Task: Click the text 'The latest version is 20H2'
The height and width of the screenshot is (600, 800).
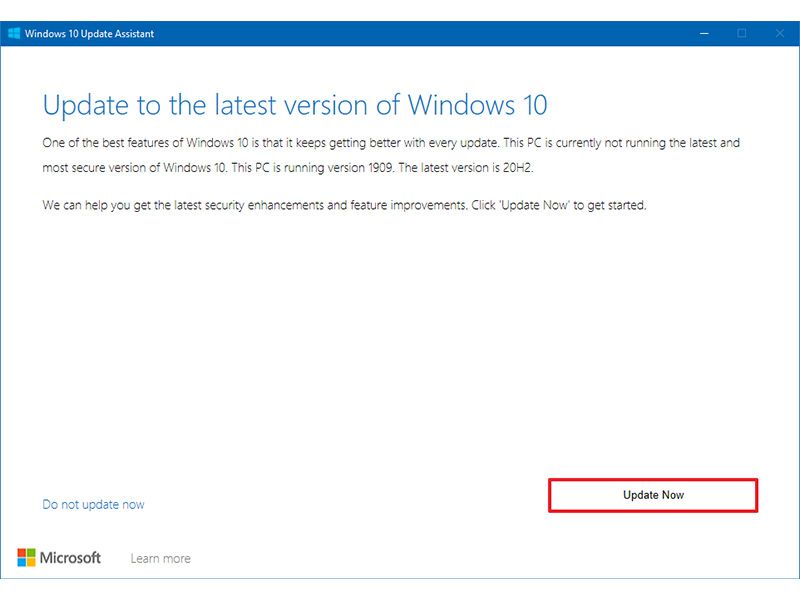Action: click(x=465, y=168)
